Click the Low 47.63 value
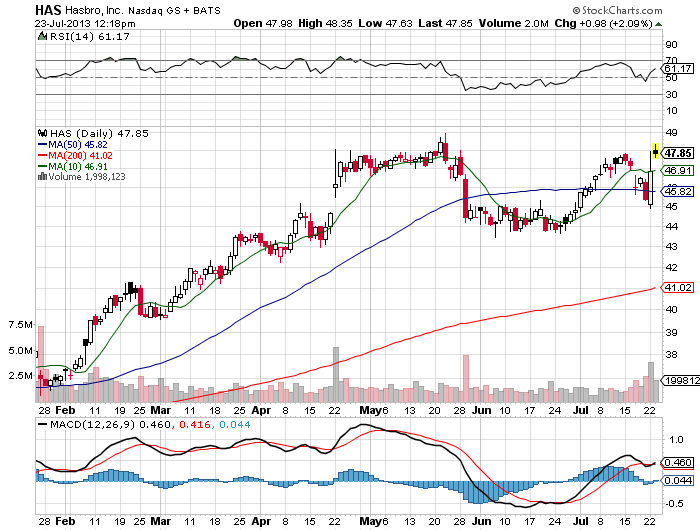 coord(385,23)
